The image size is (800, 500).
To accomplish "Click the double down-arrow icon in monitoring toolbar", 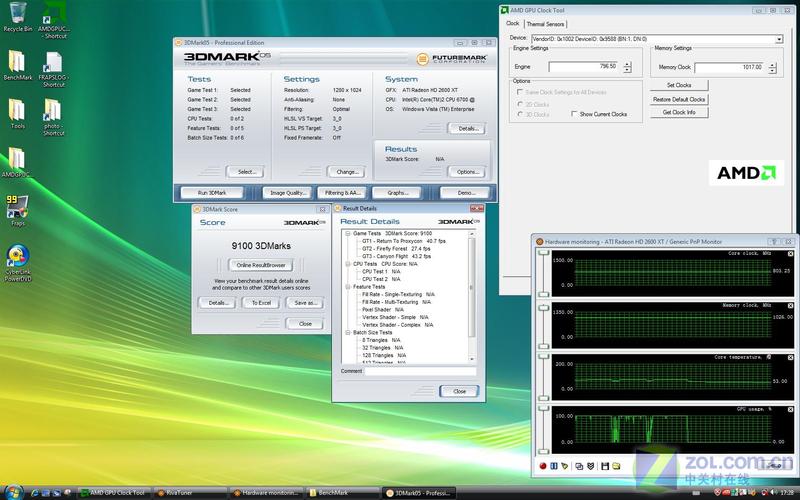I will click(590, 466).
